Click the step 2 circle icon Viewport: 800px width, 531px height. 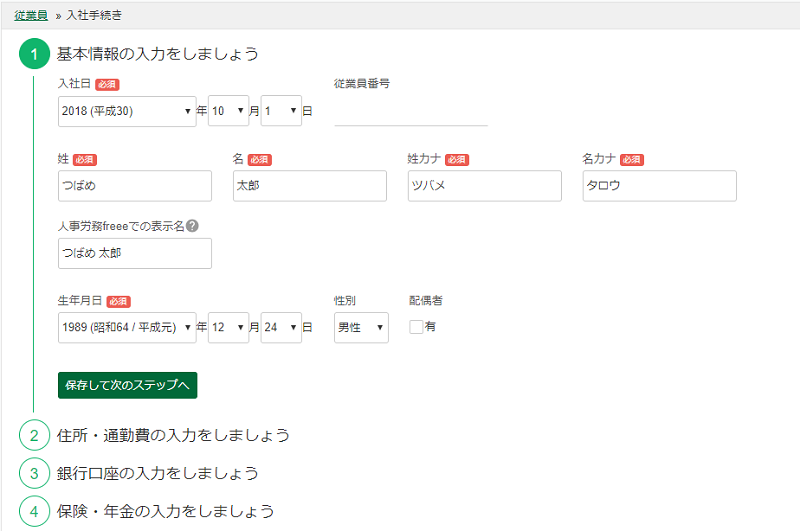pyautogui.click(x=34, y=435)
